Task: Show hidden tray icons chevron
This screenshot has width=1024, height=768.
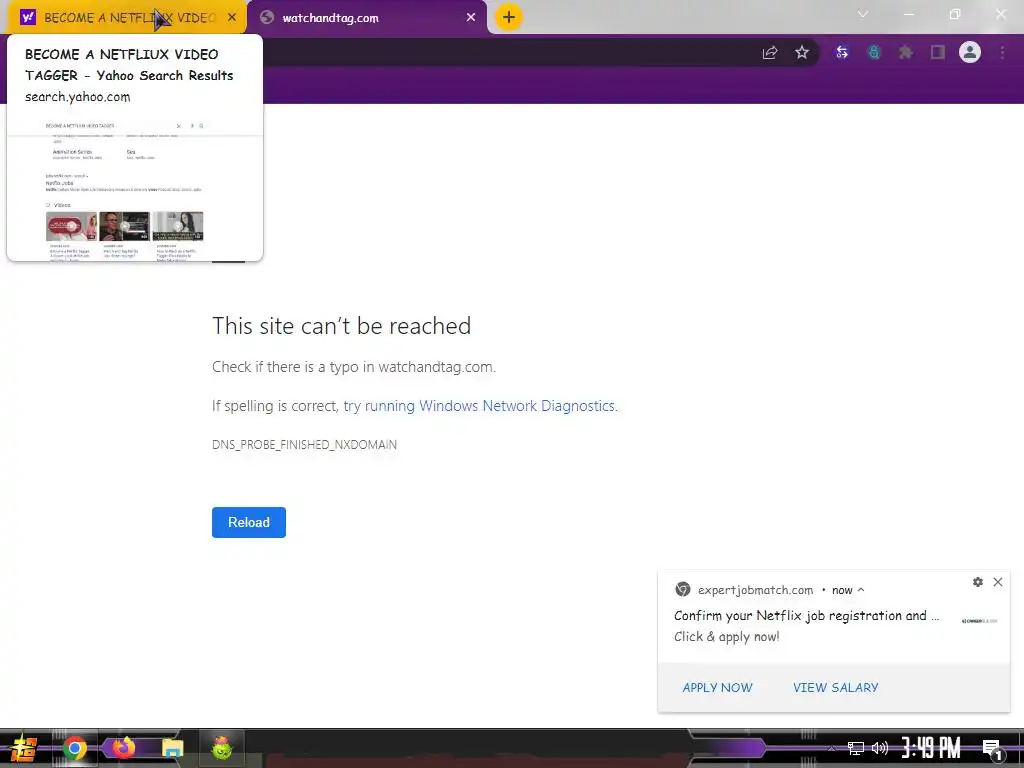Action: tap(831, 748)
